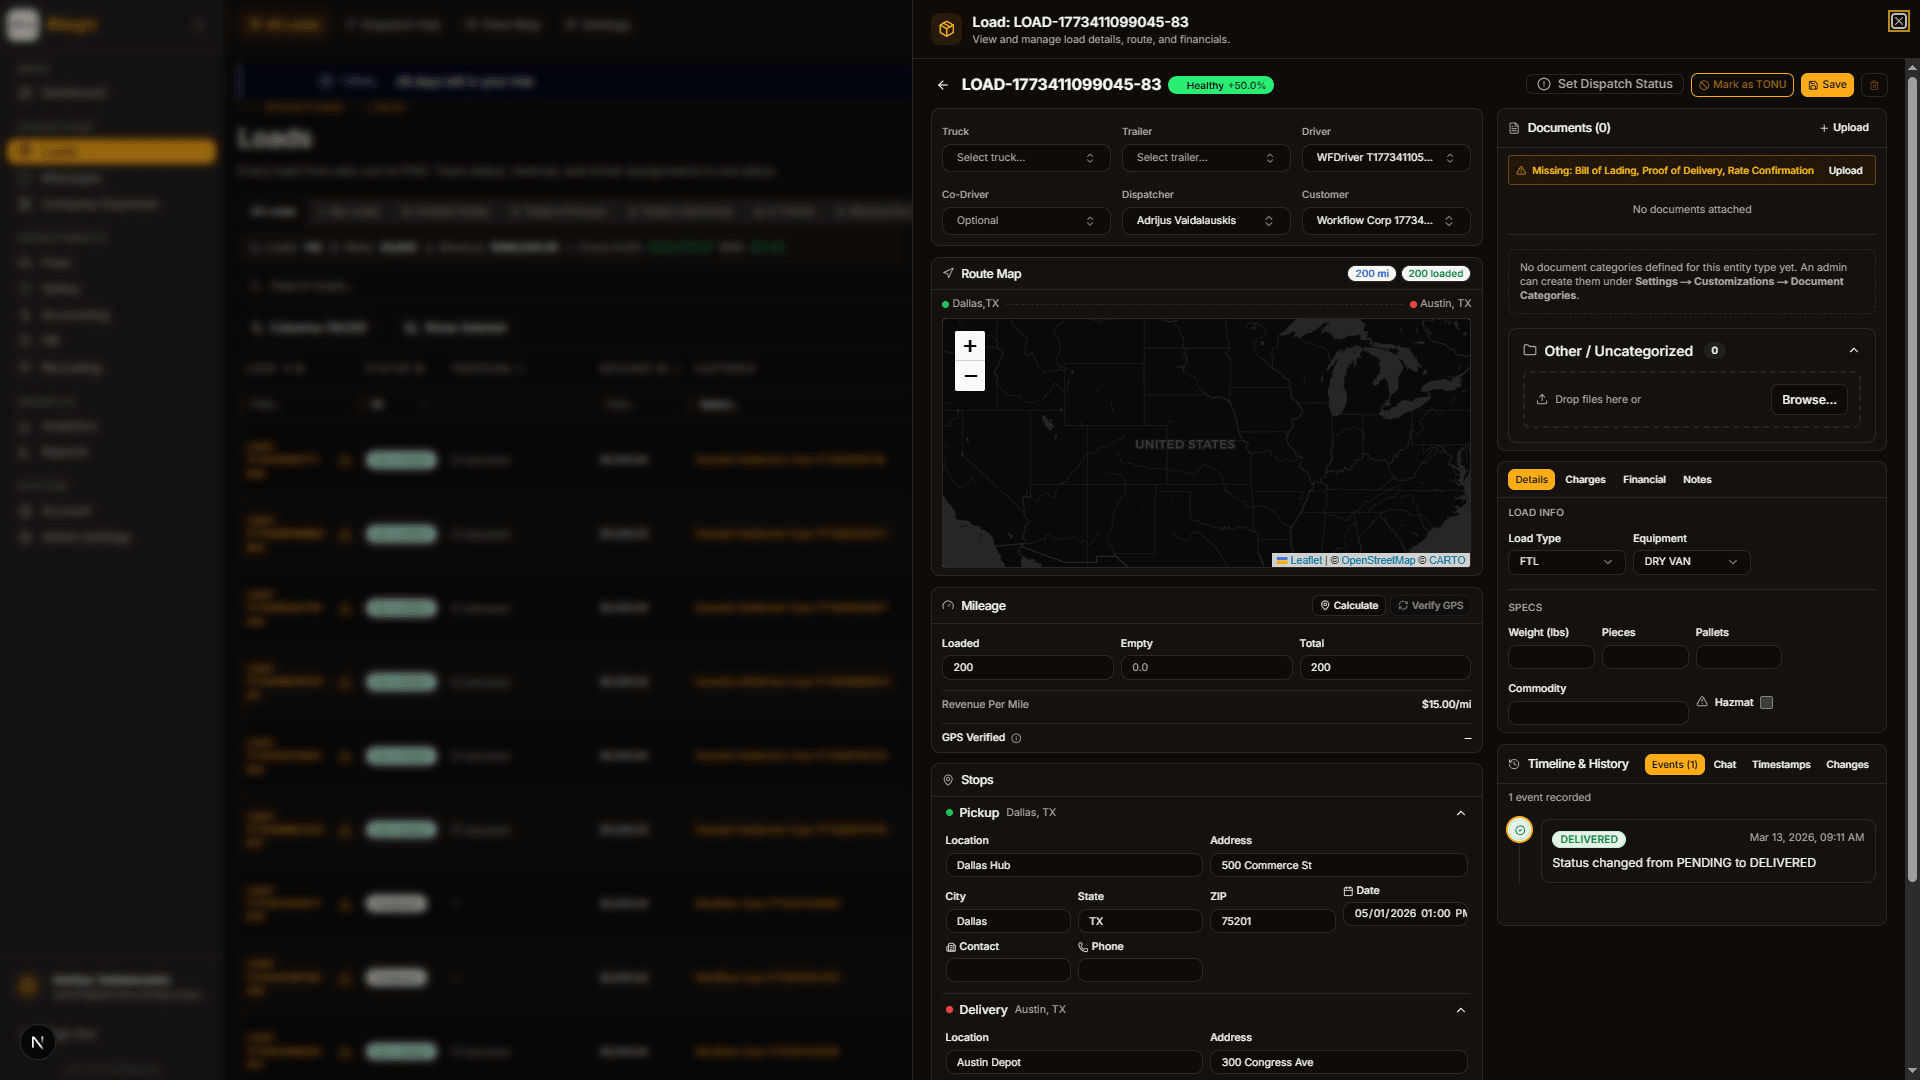Open the Truck select dropdown
Image resolution: width=1920 pixels, height=1080 pixels.
(1026, 158)
